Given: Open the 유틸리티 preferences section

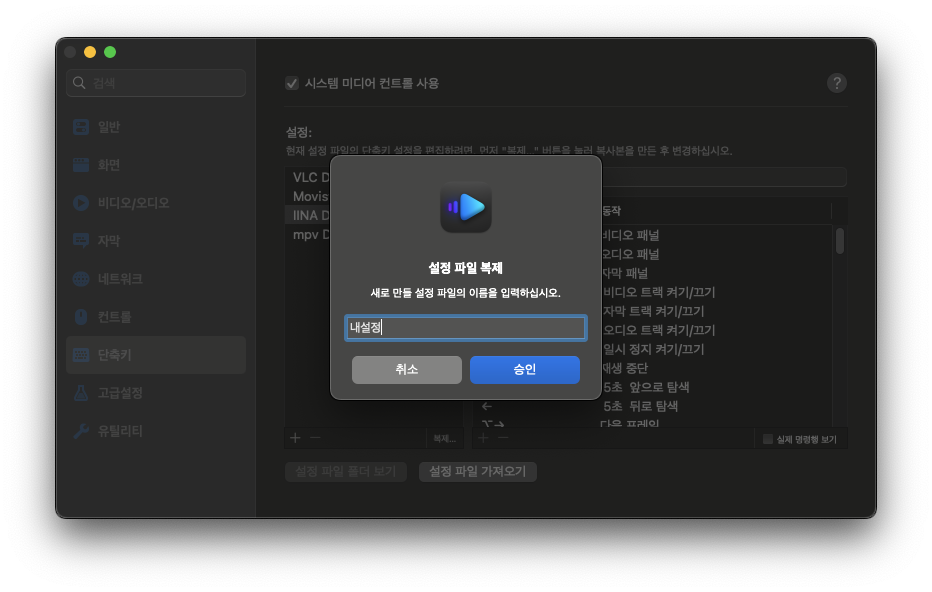Looking at the screenshot, I should [x=156, y=431].
